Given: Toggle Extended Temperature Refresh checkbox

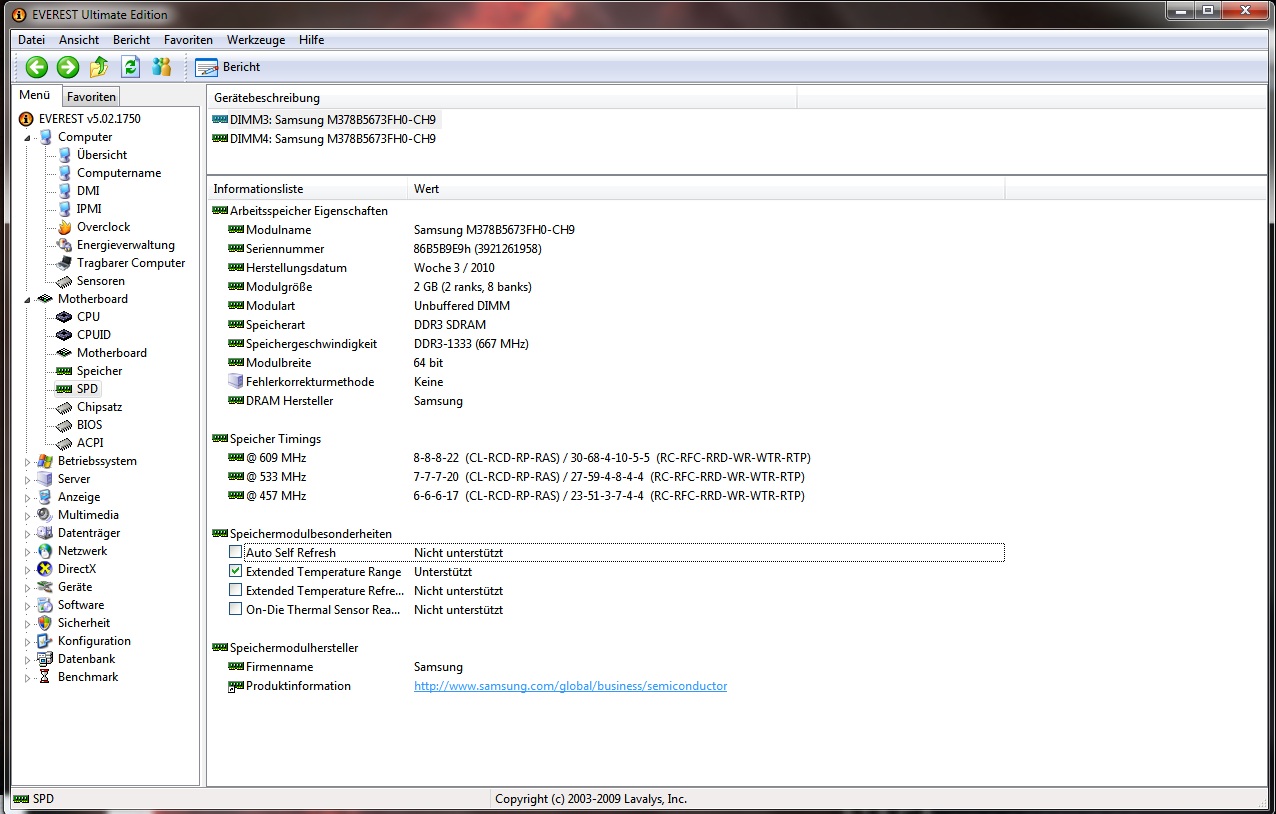Looking at the screenshot, I should tap(236, 590).
